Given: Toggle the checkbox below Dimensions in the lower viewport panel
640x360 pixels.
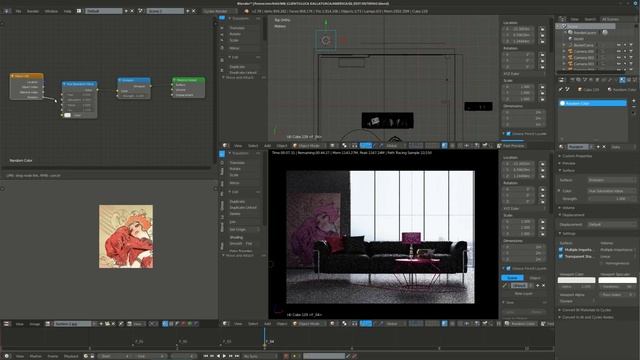Looking at the screenshot, I should (509, 268).
